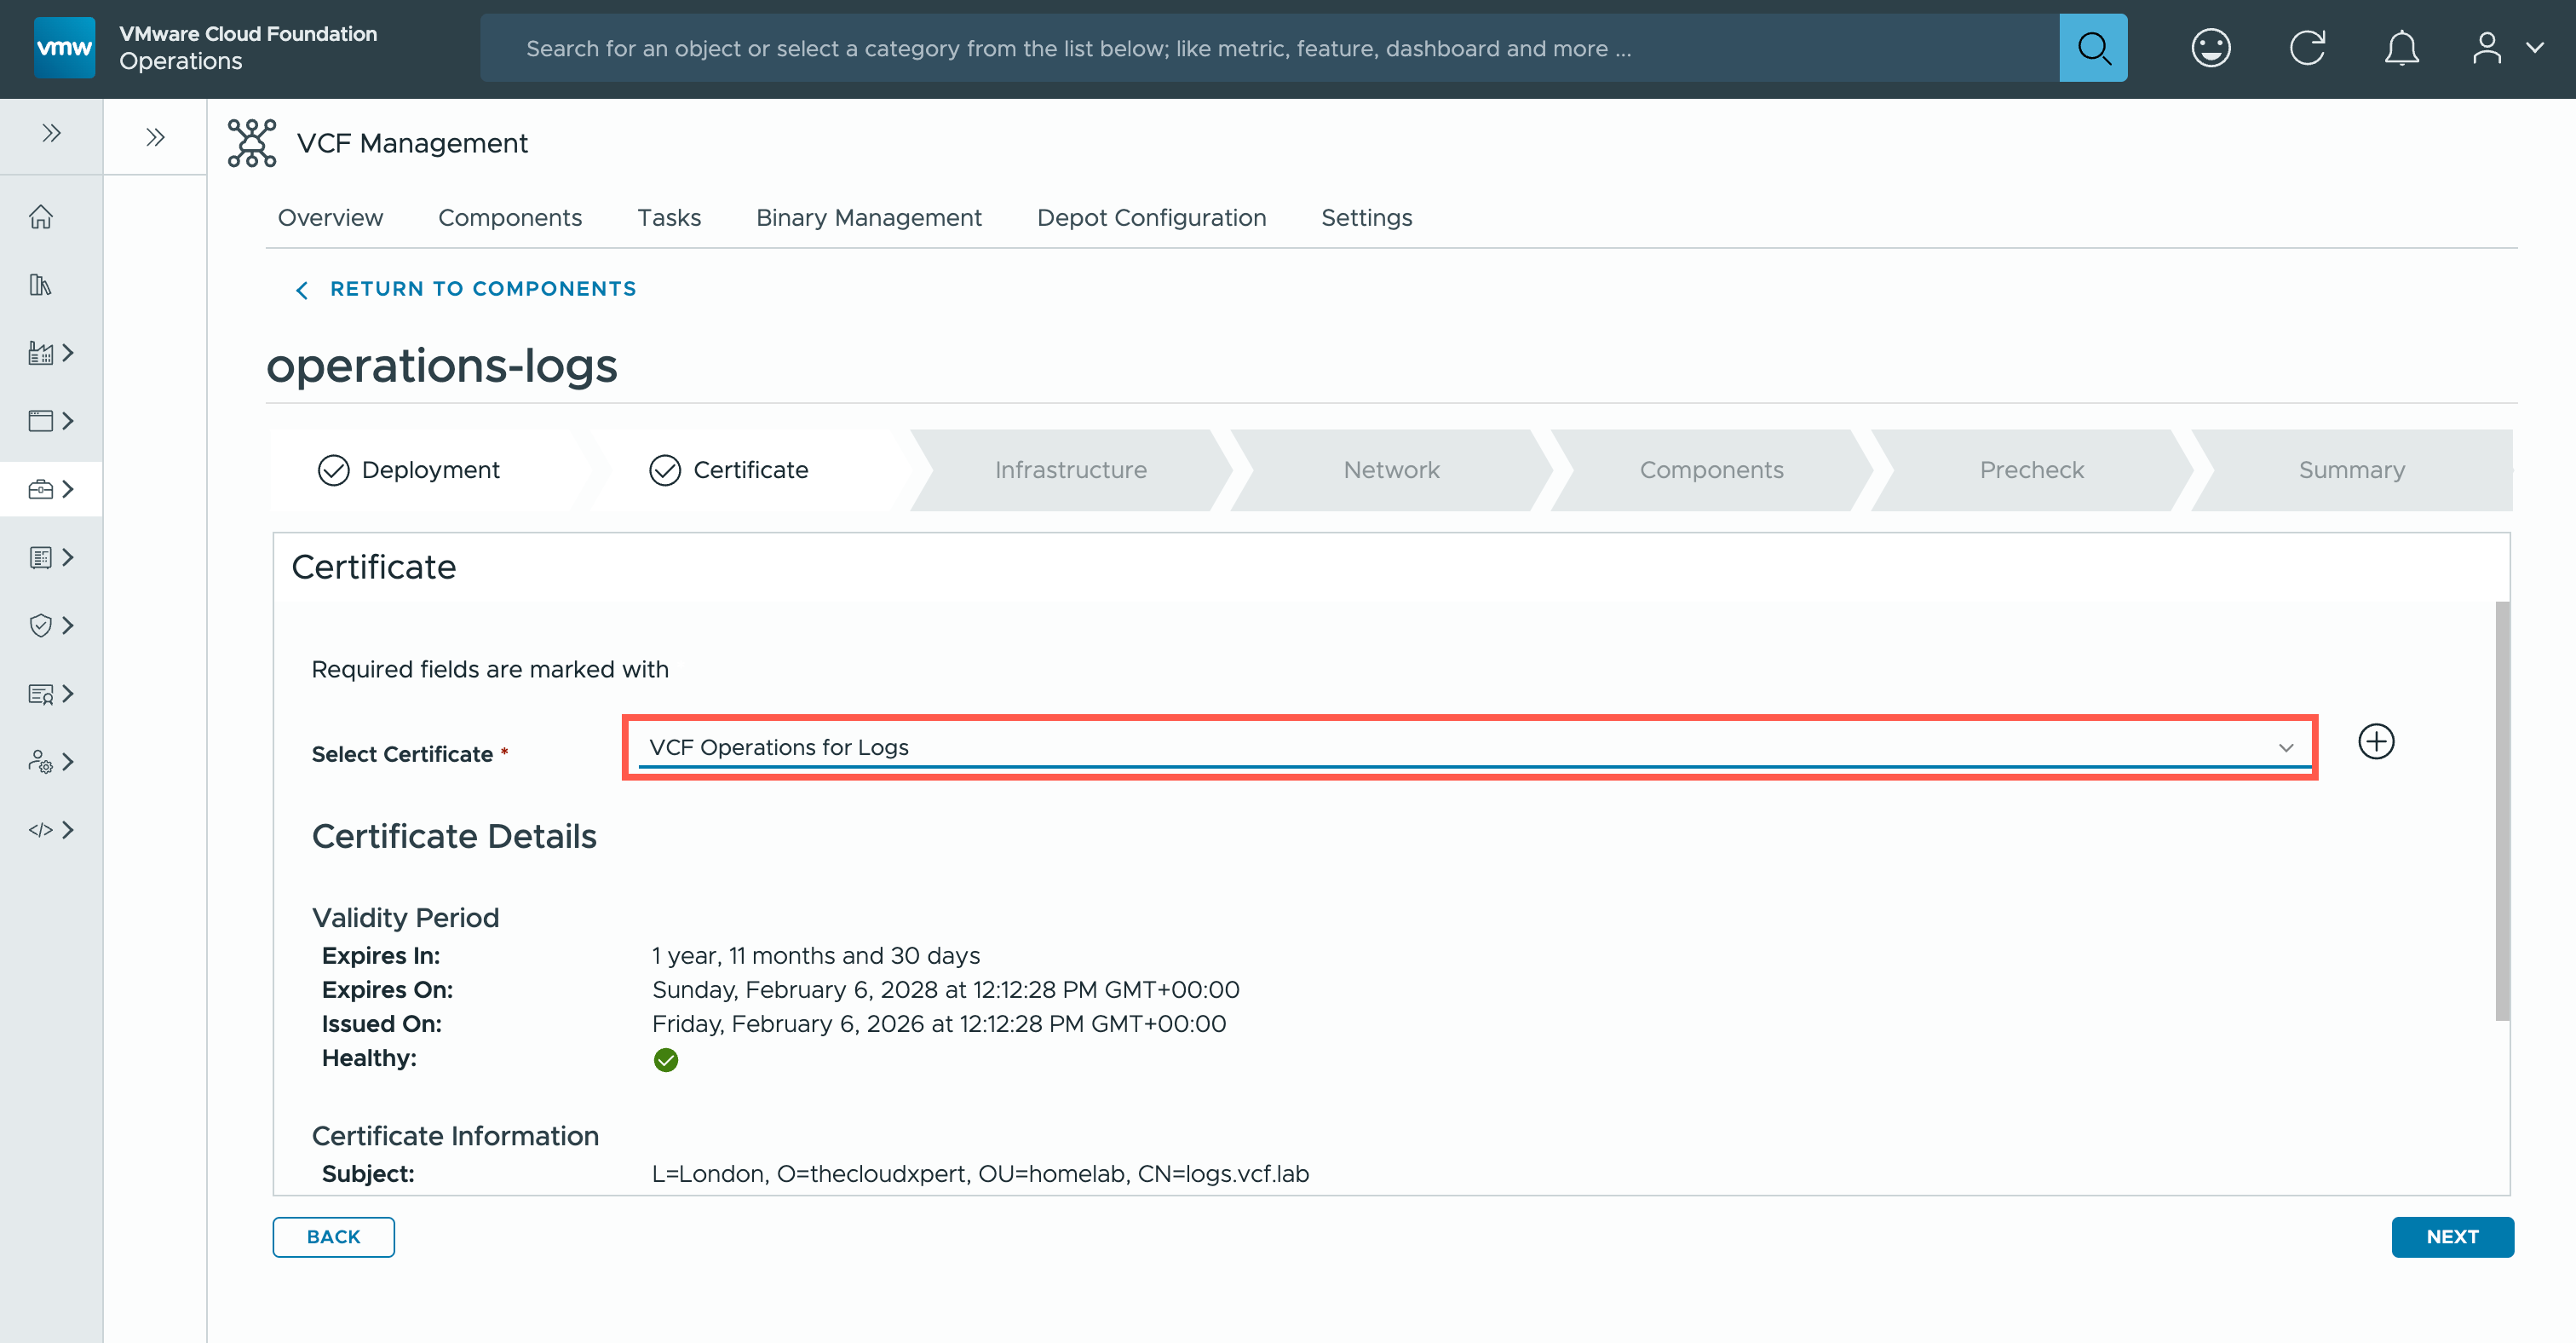
Task: Click the certificate panel scrollbar
Action: 2502,810
